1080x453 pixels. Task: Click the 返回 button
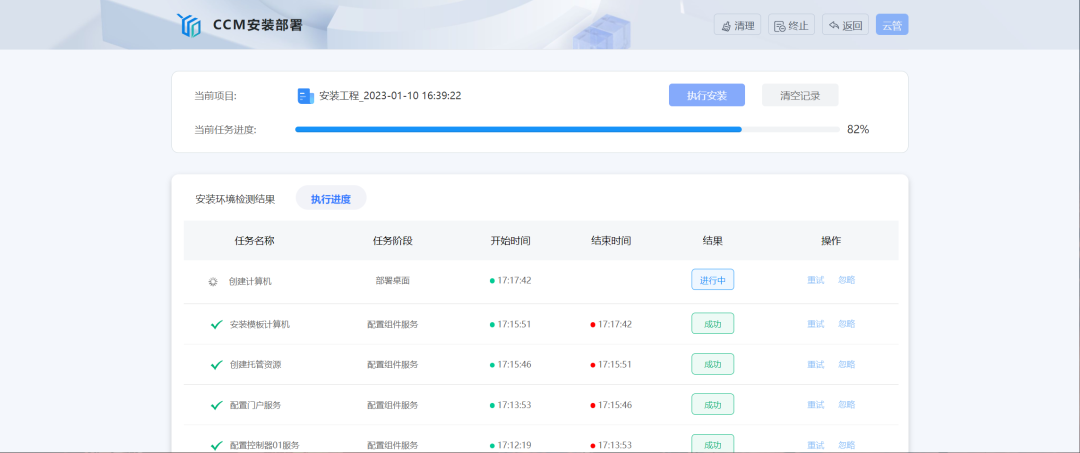[845, 25]
